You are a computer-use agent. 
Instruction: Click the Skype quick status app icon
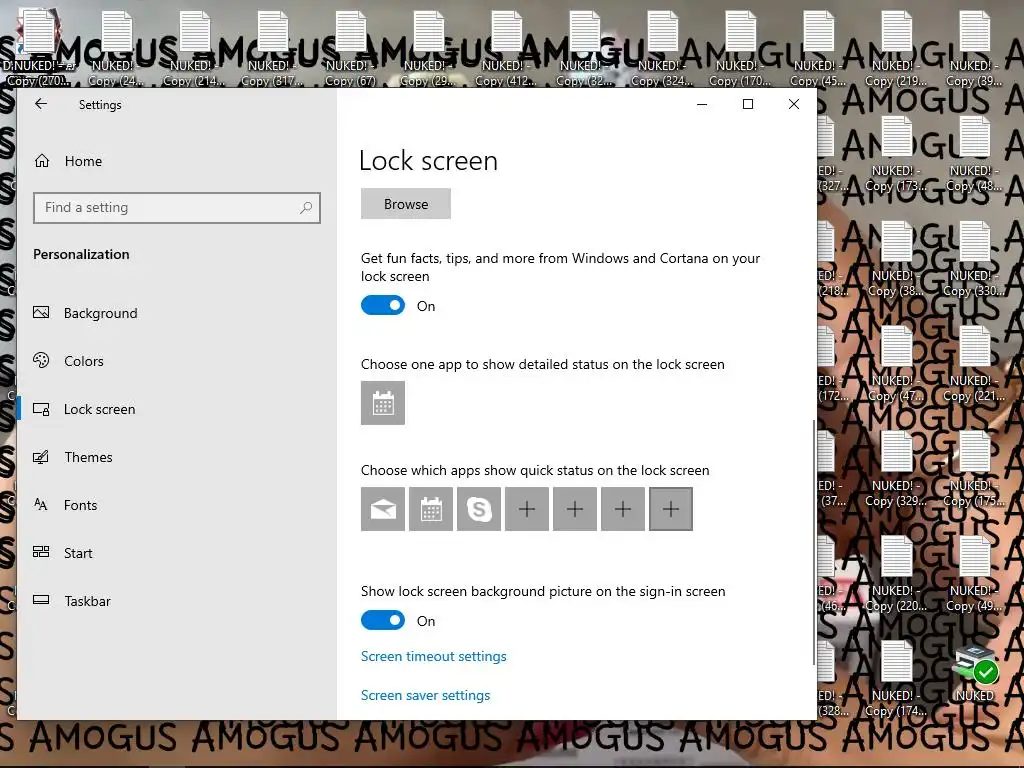pos(479,509)
